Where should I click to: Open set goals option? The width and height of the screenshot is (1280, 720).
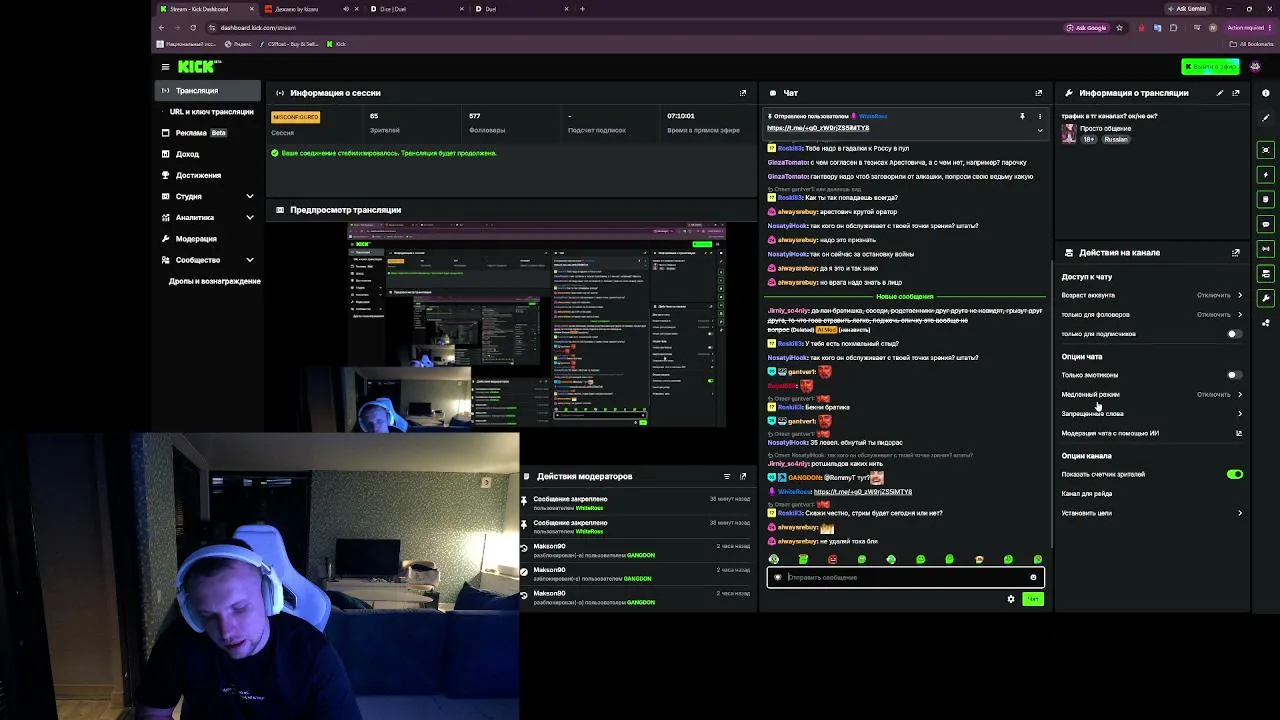[1152, 513]
